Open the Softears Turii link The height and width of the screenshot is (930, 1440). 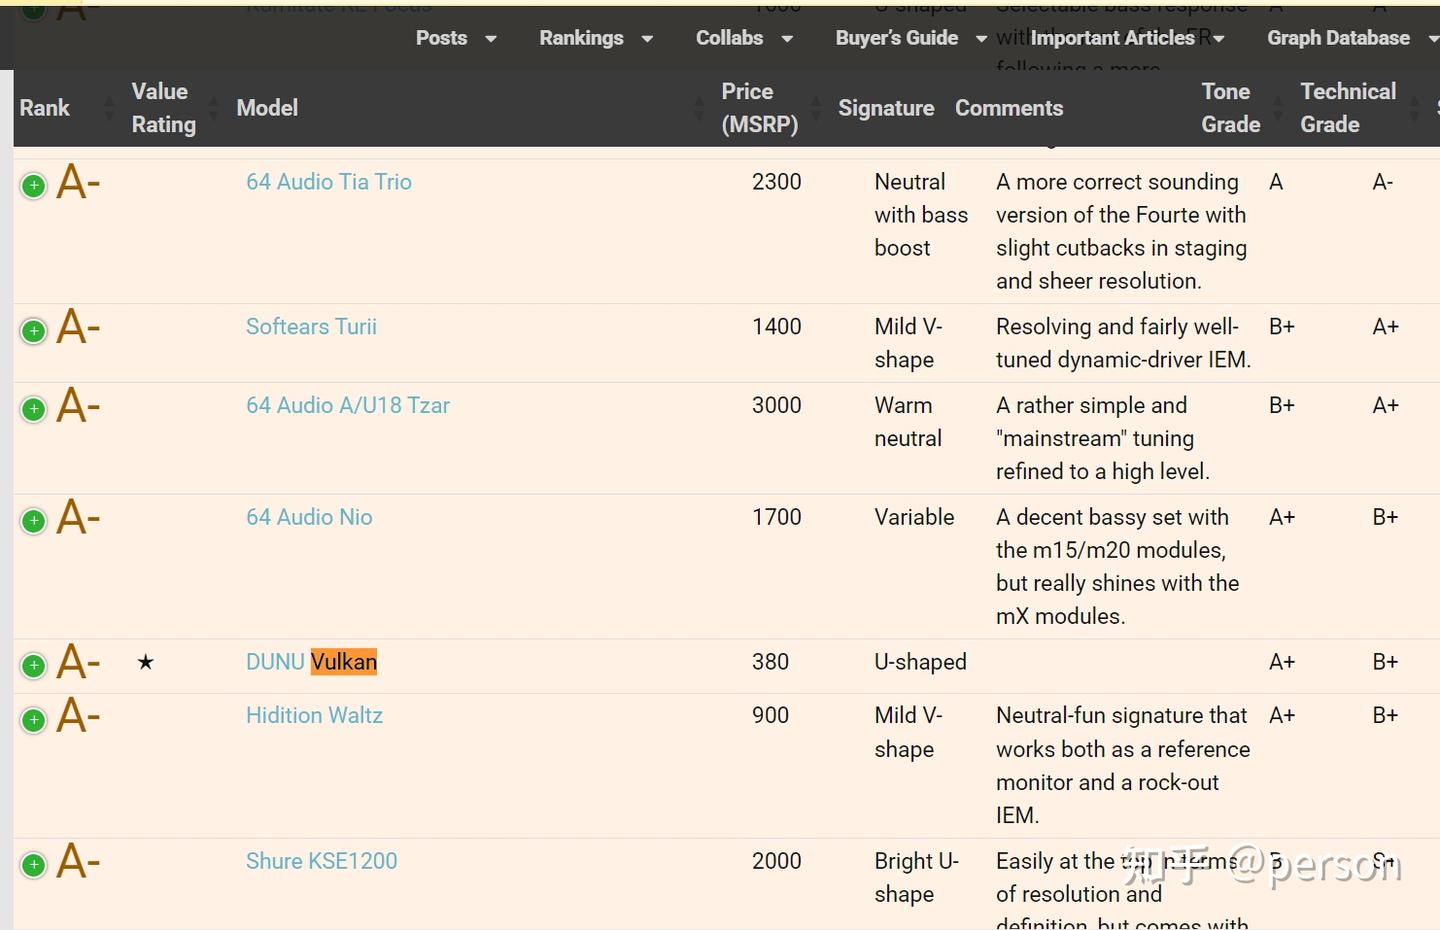pos(311,327)
